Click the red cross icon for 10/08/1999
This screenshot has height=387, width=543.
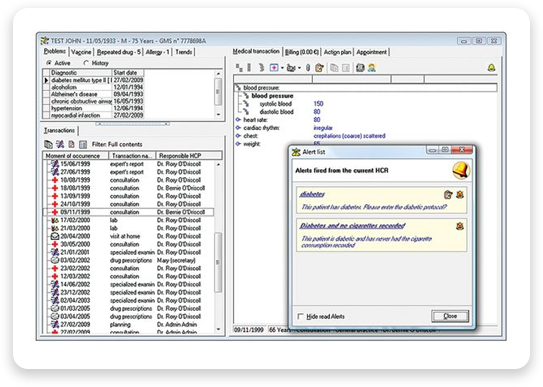[55, 180]
